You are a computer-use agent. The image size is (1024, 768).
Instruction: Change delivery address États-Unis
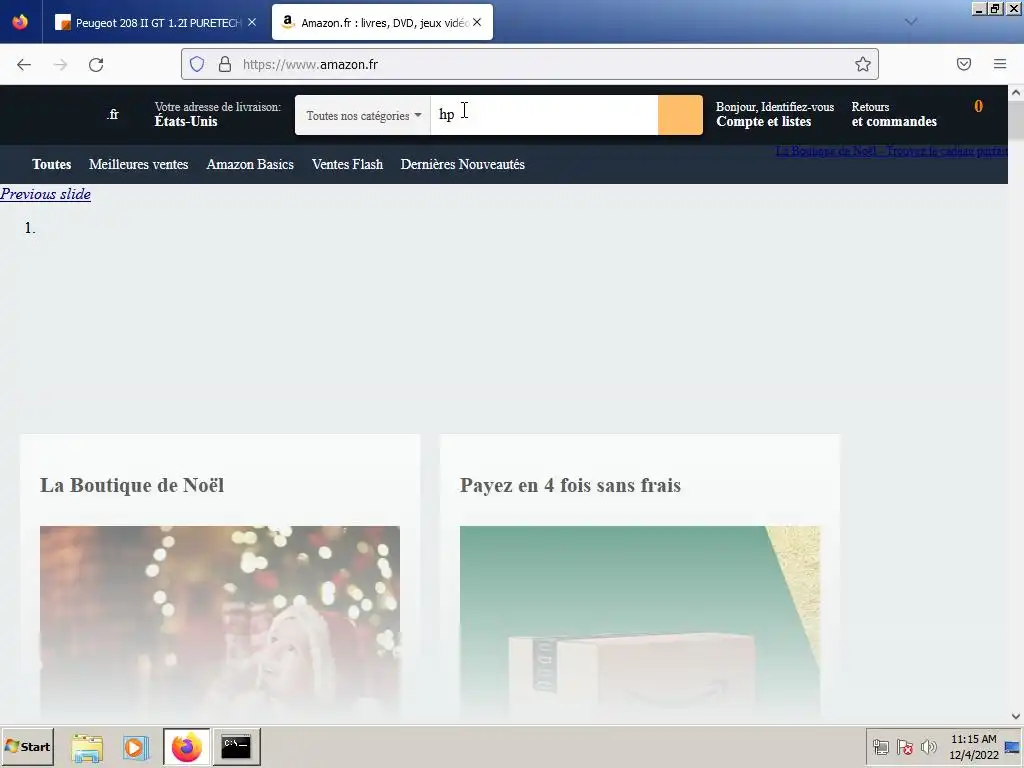click(217, 114)
